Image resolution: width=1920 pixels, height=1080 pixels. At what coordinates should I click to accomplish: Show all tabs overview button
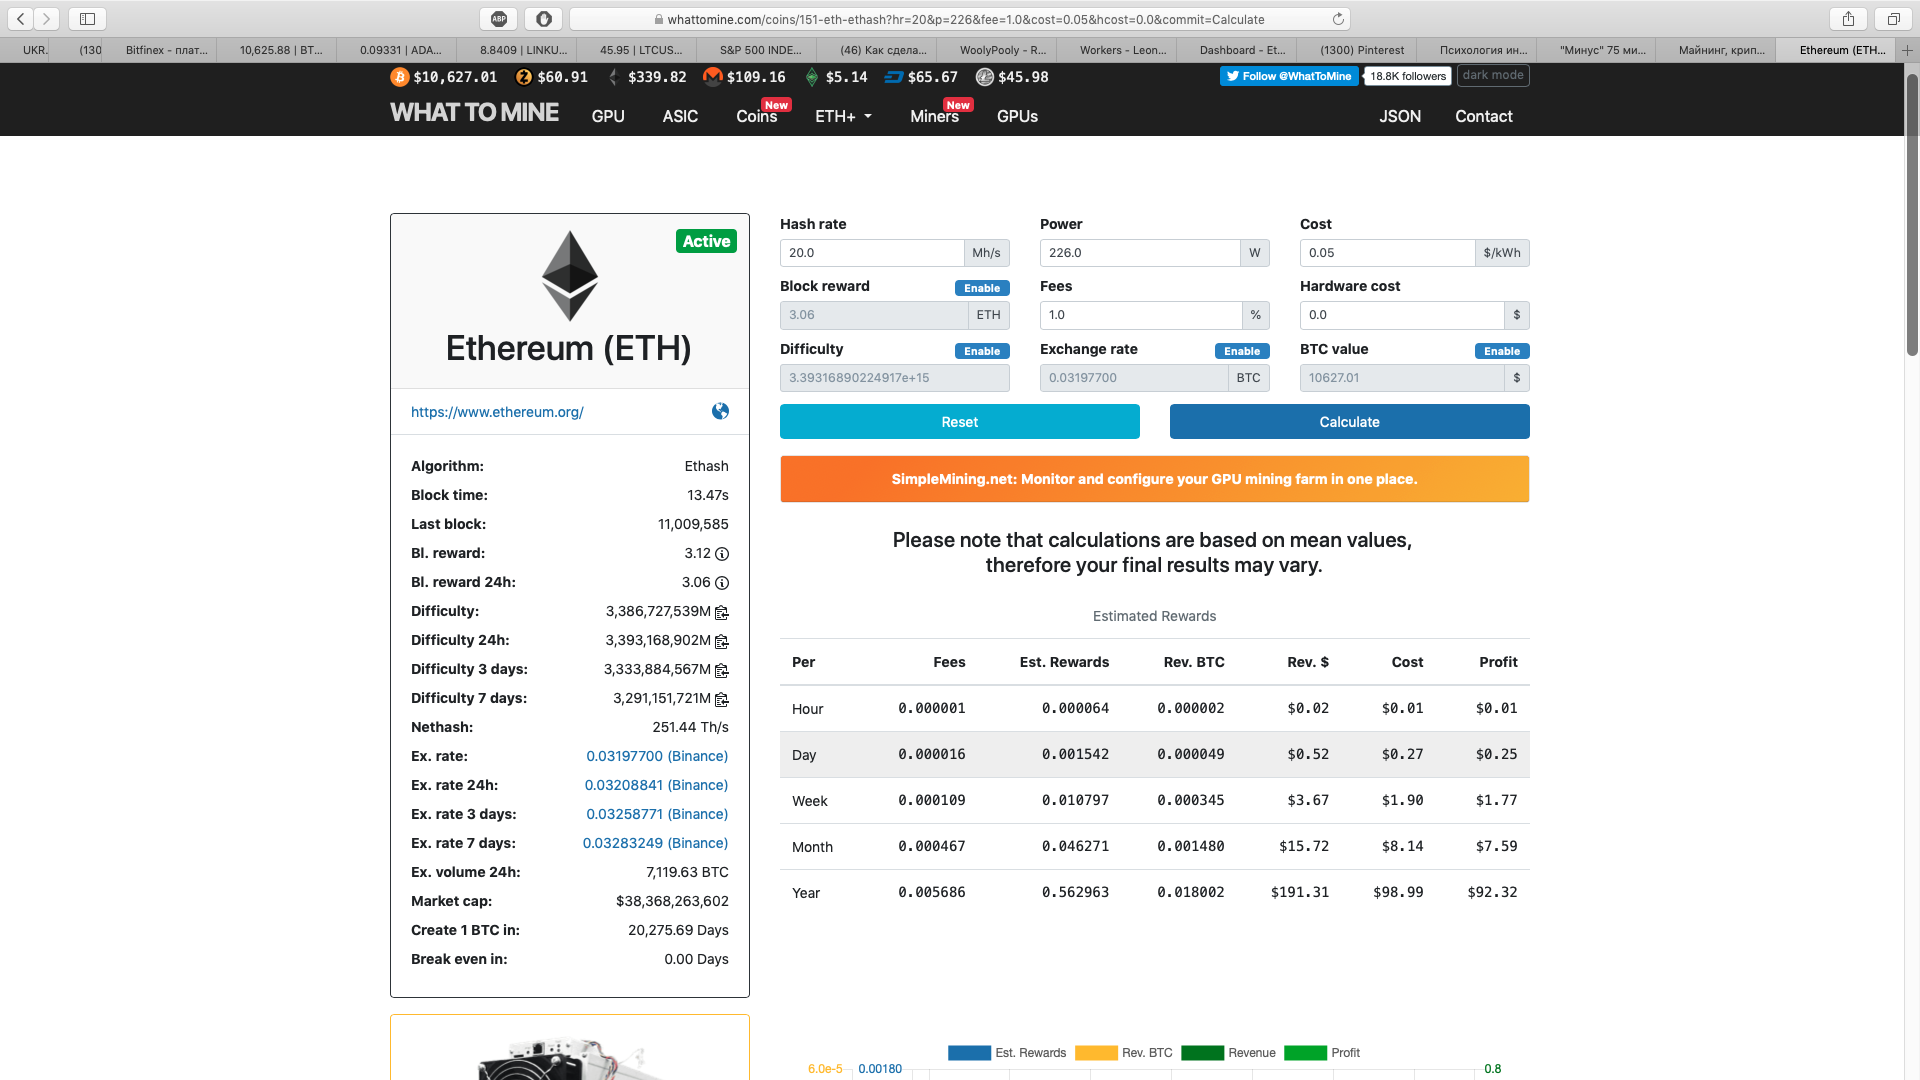[1893, 18]
